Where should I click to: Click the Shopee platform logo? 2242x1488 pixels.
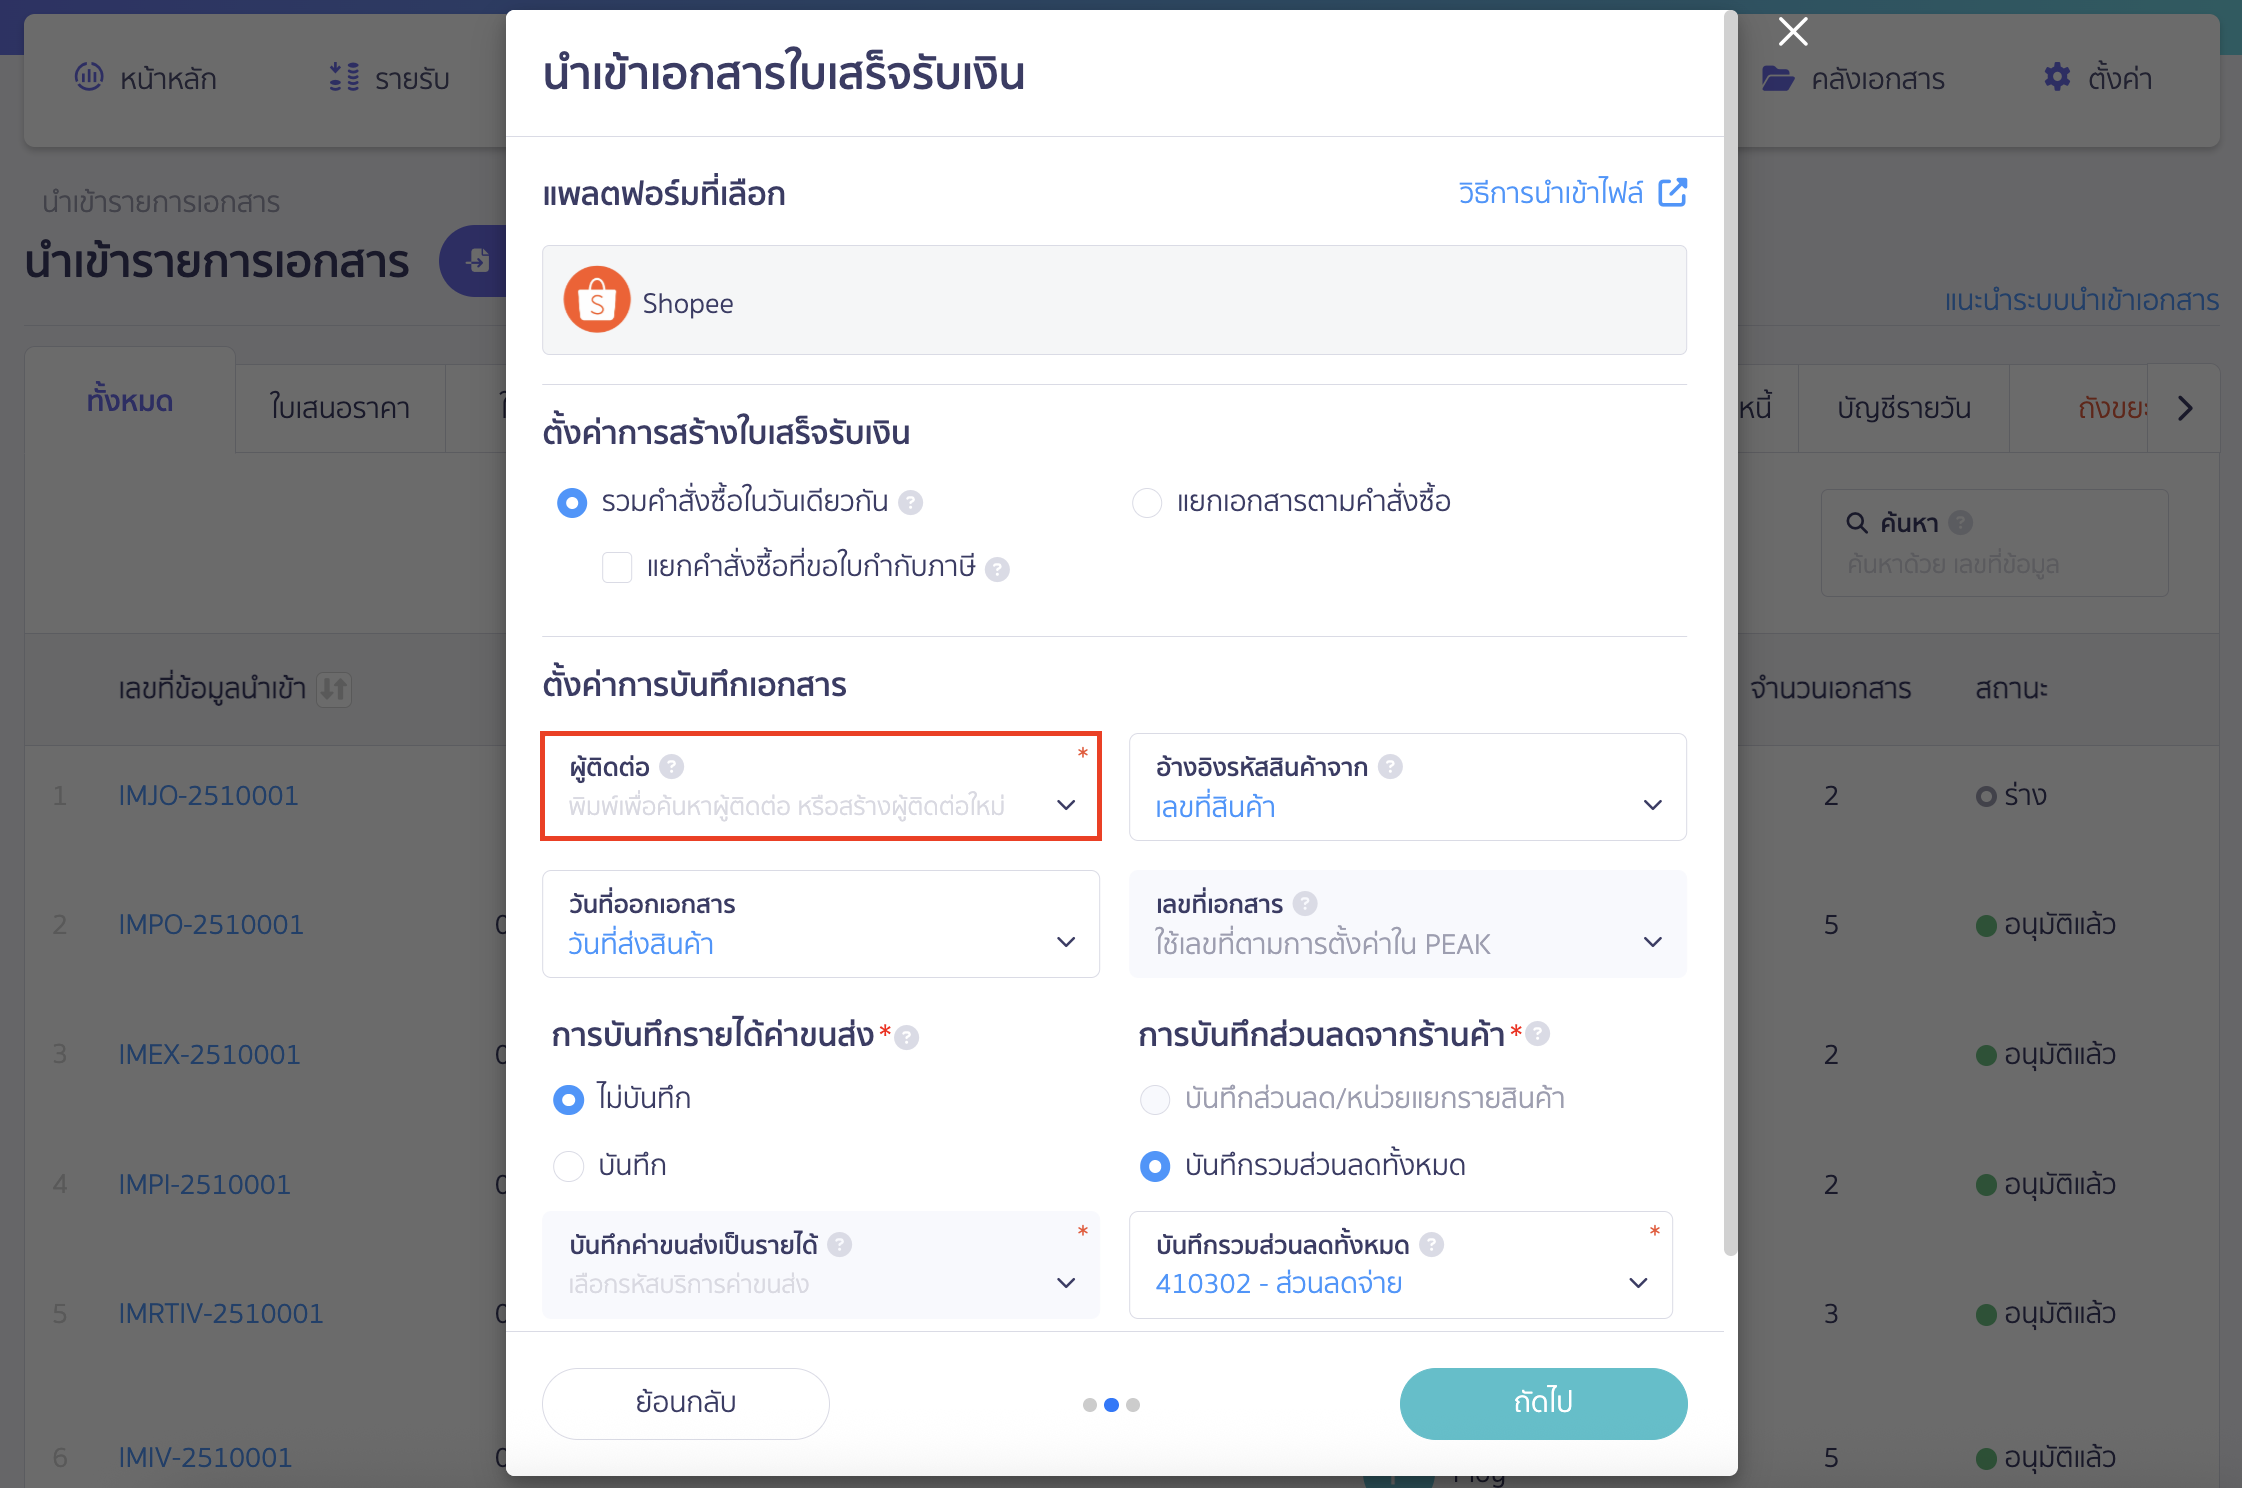[596, 300]
